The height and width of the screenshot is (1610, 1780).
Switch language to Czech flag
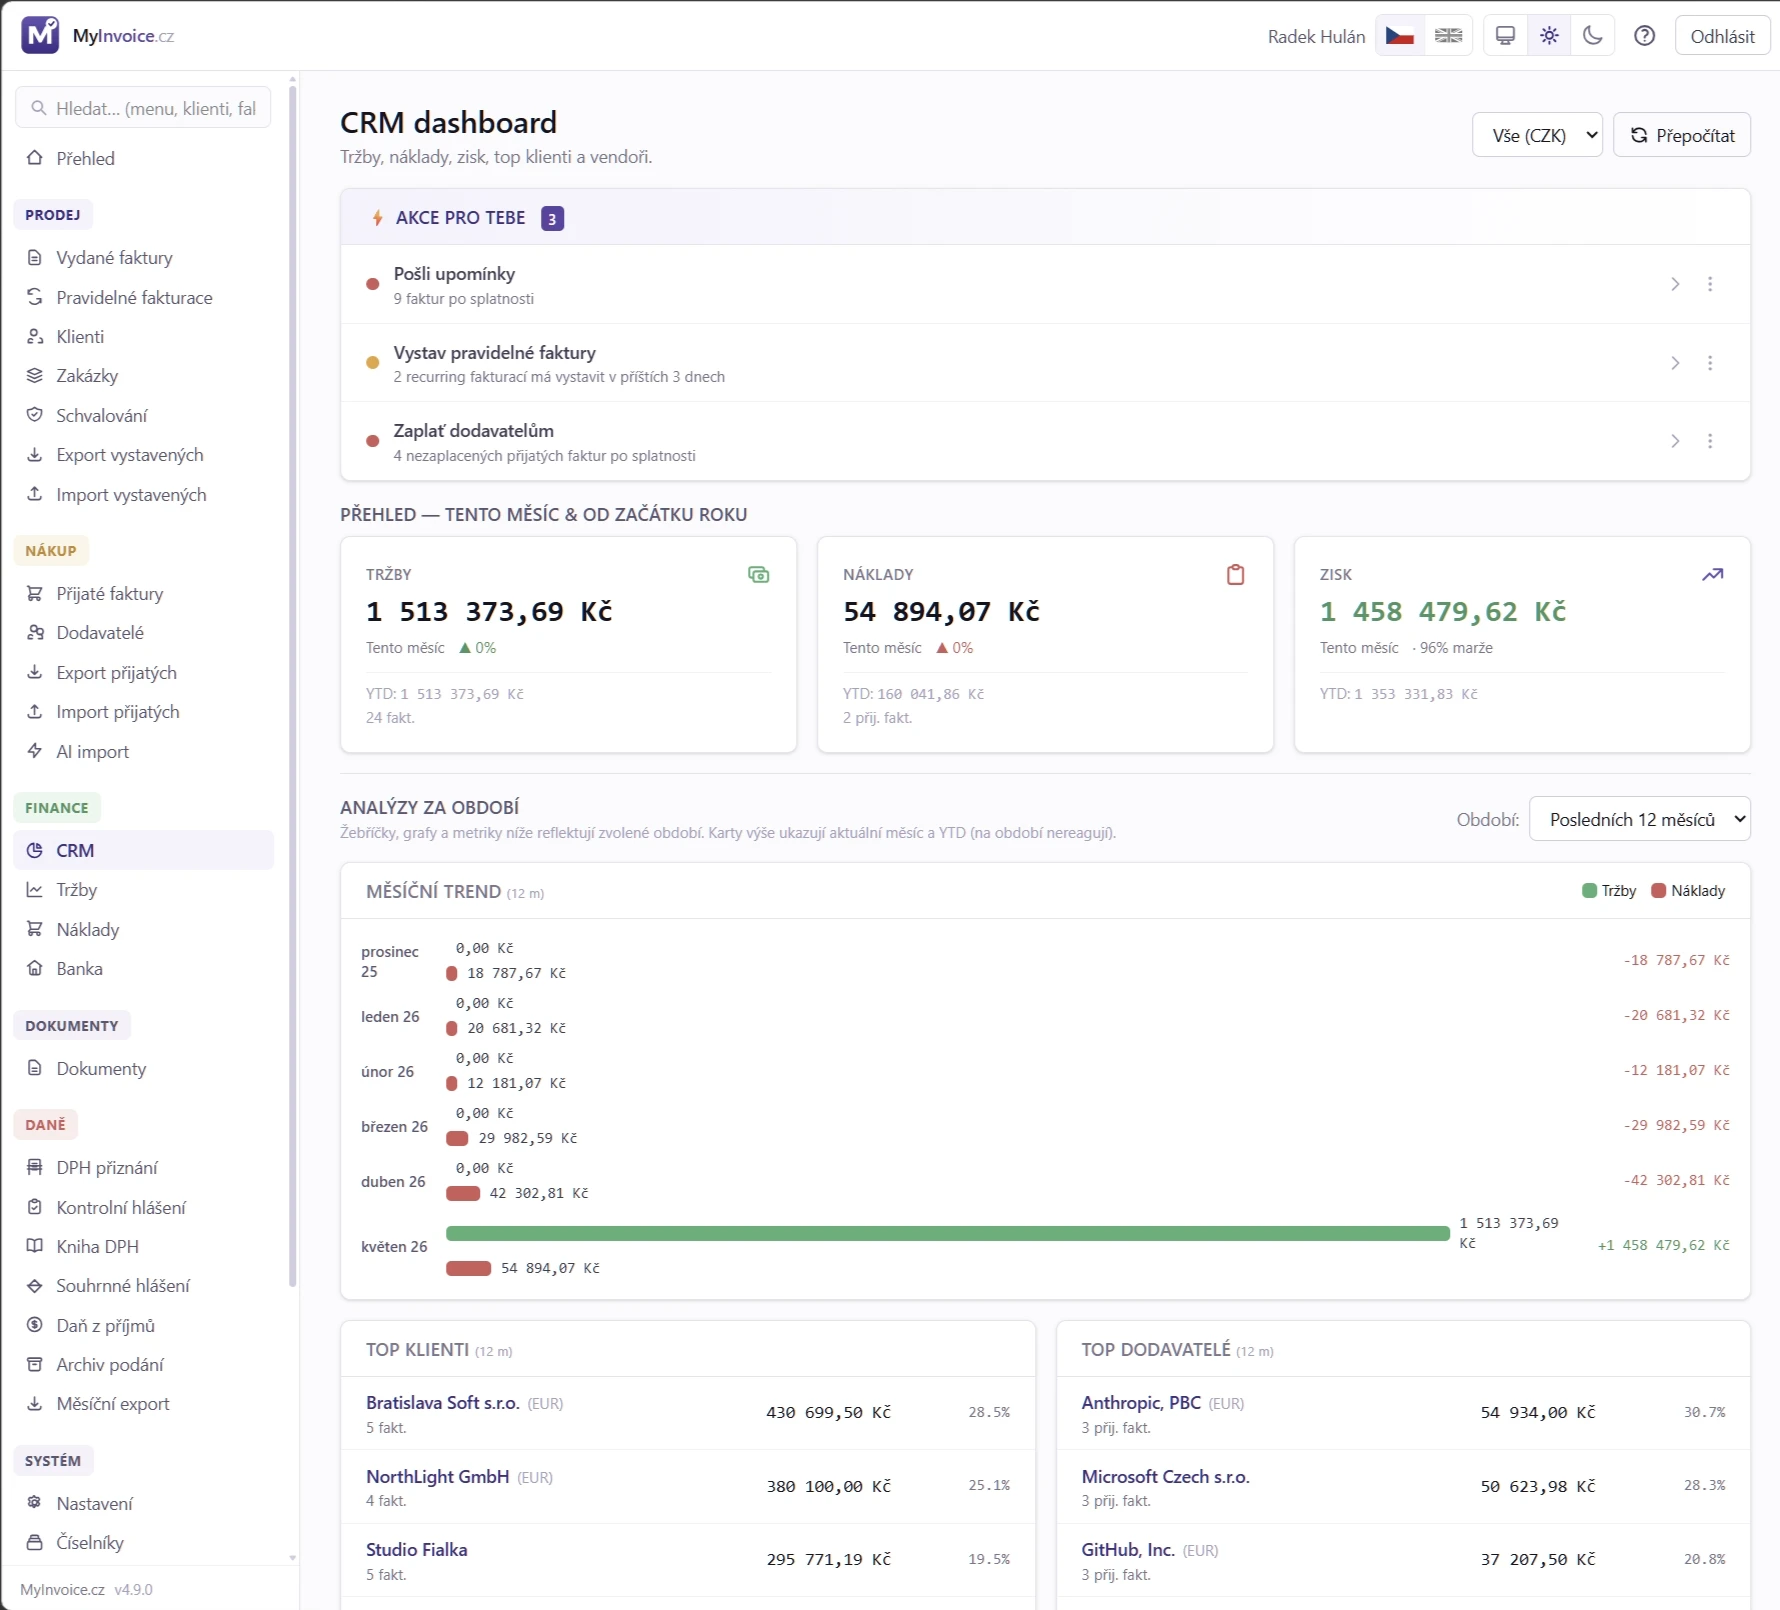[1399, 36]
